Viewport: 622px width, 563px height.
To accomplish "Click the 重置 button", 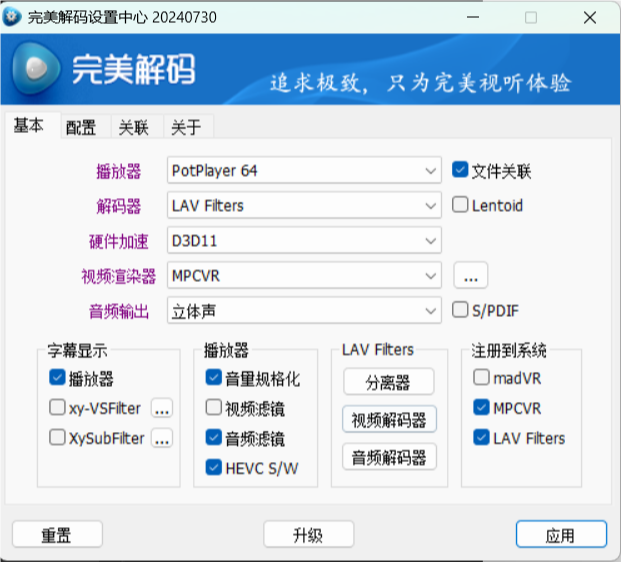I will click(x=57, y=535).
